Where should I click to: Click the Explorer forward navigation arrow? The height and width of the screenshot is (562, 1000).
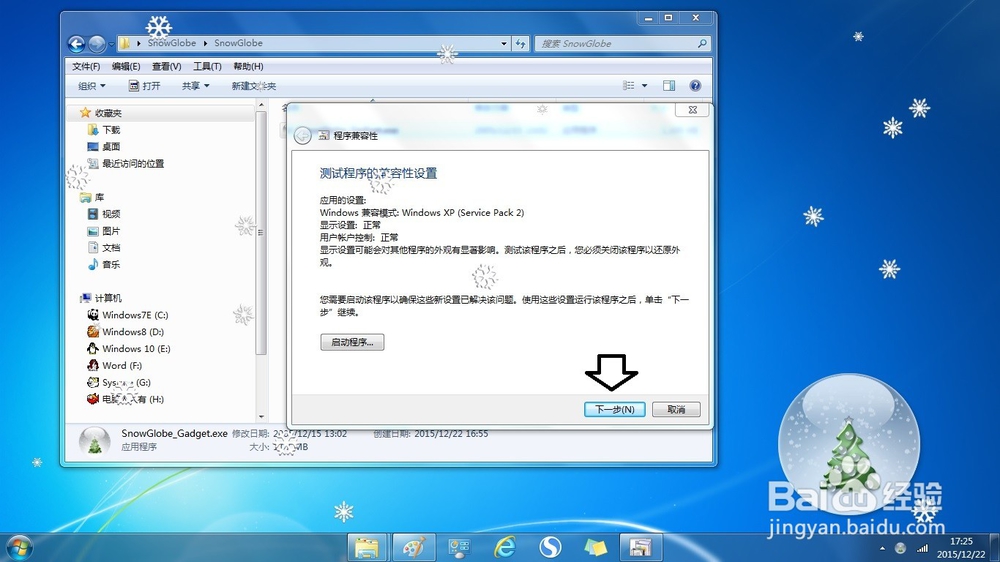click(x=97, y=43)
